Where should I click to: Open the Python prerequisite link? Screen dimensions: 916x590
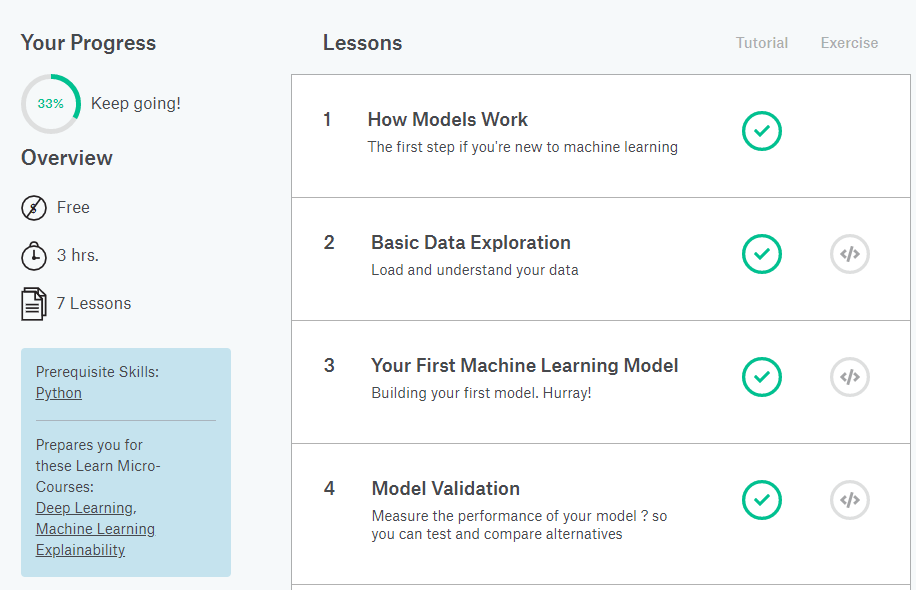pos(59,393)
